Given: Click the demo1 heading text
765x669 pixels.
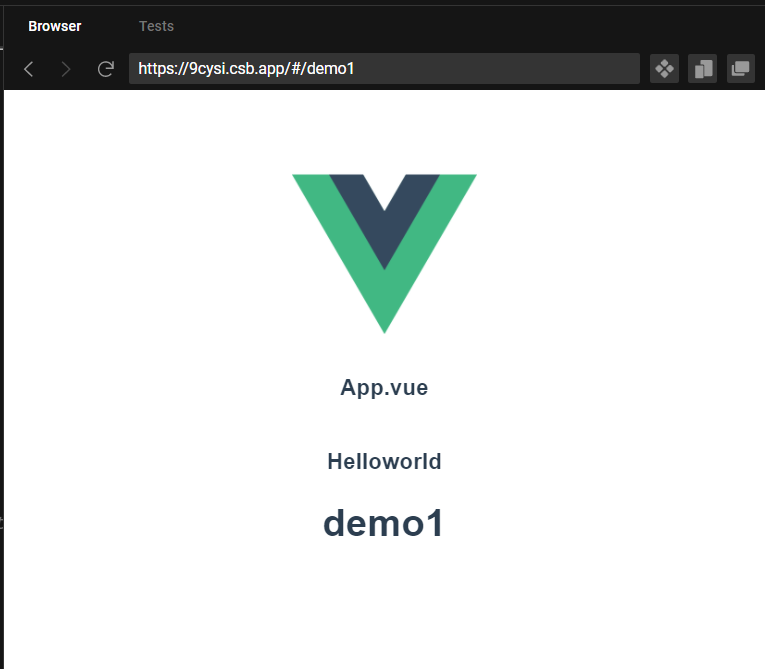Looking at the screenshot, I should 384,523.
